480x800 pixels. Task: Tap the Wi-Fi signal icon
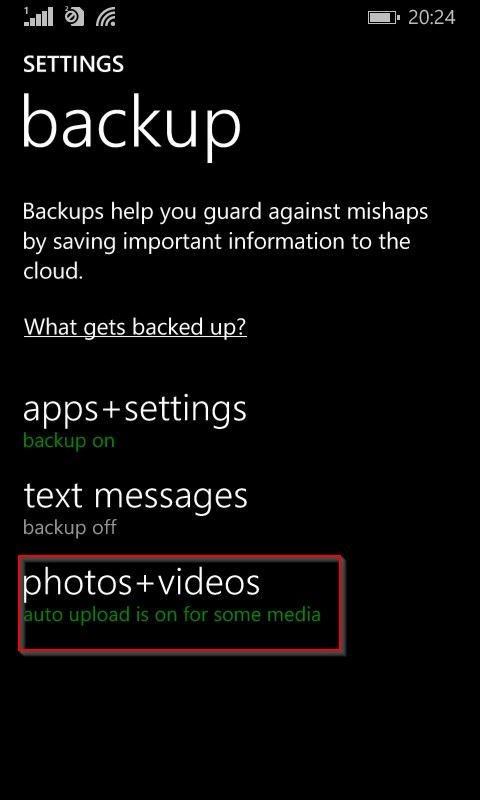click(105, 18)
